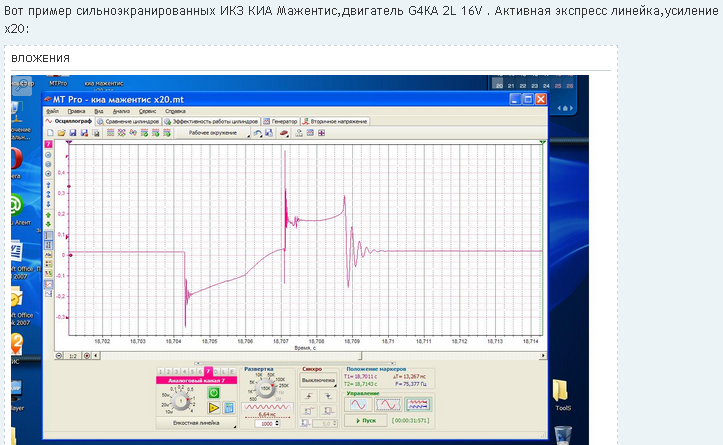Click the T1= 18,7011 c marker value
The image size is (723, 445).
360,377
